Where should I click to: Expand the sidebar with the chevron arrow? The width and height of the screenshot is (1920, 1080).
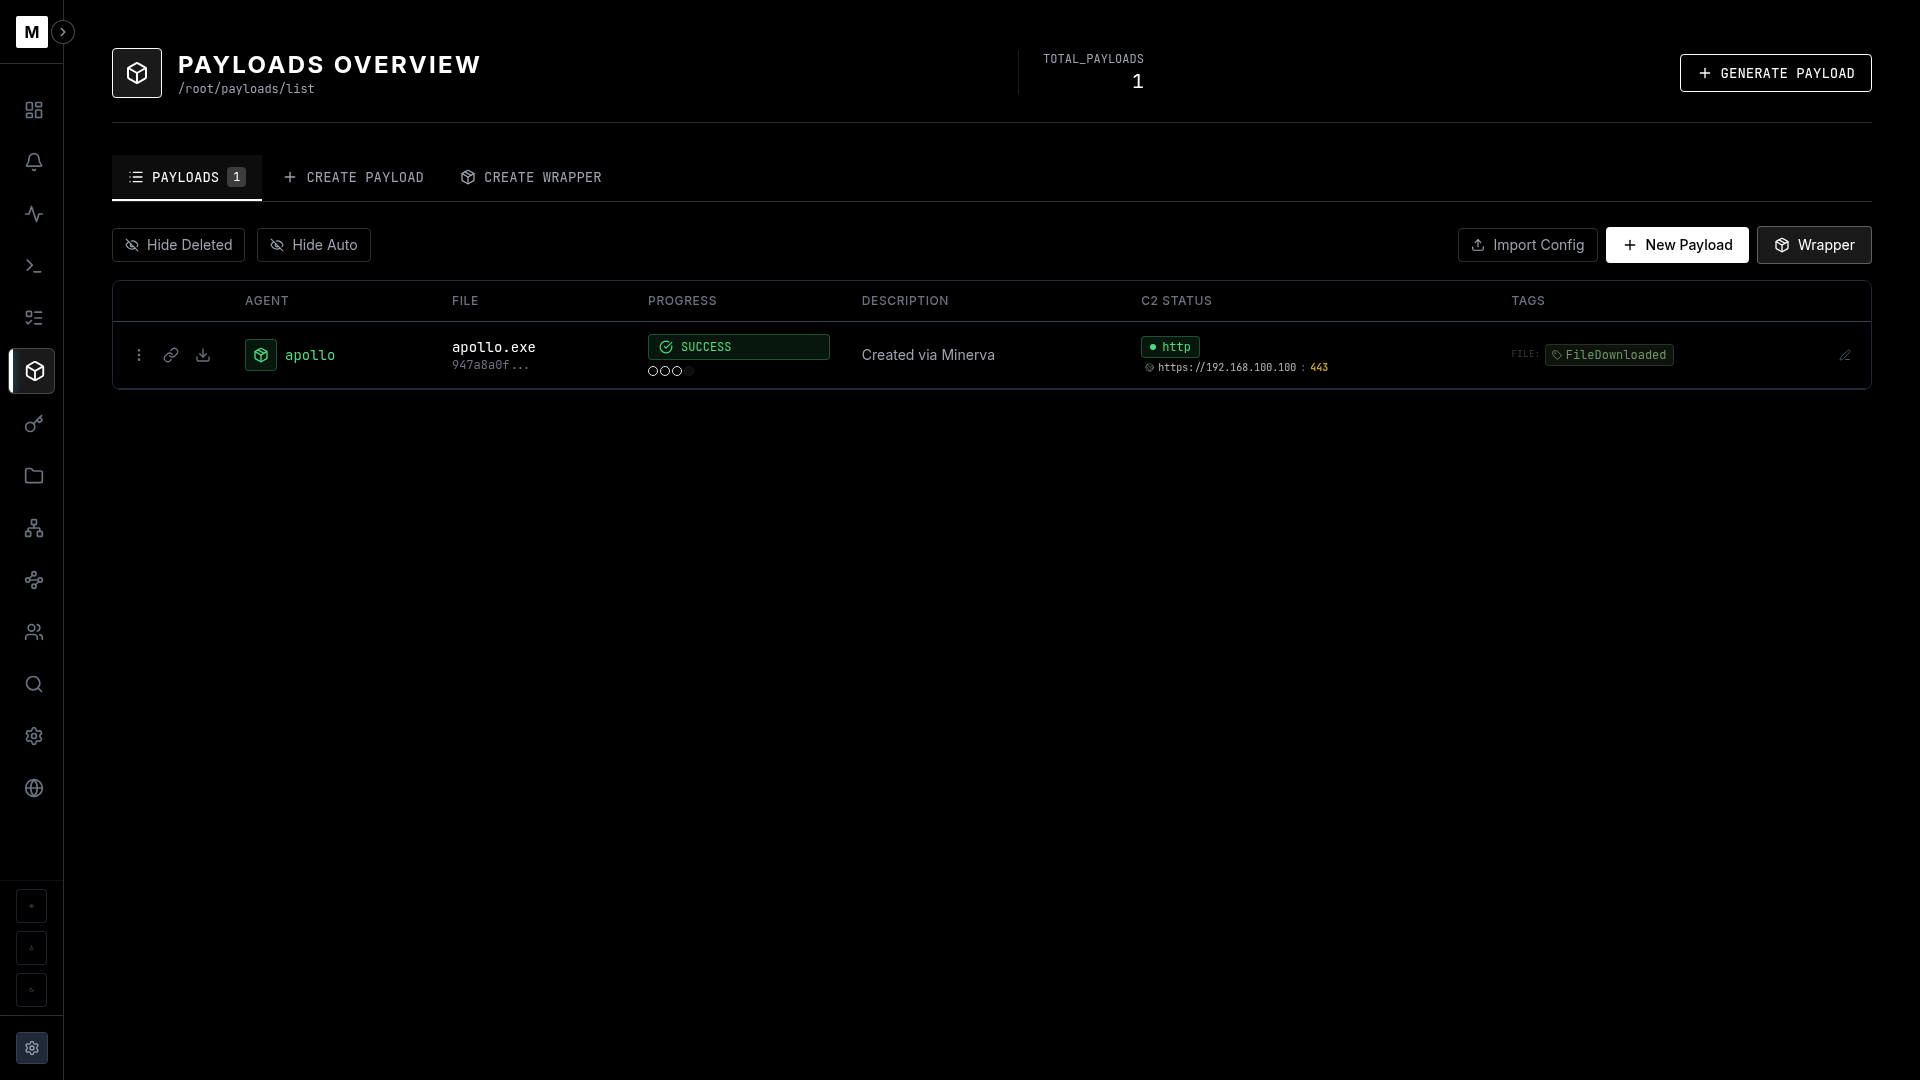(x=63, y=32)
